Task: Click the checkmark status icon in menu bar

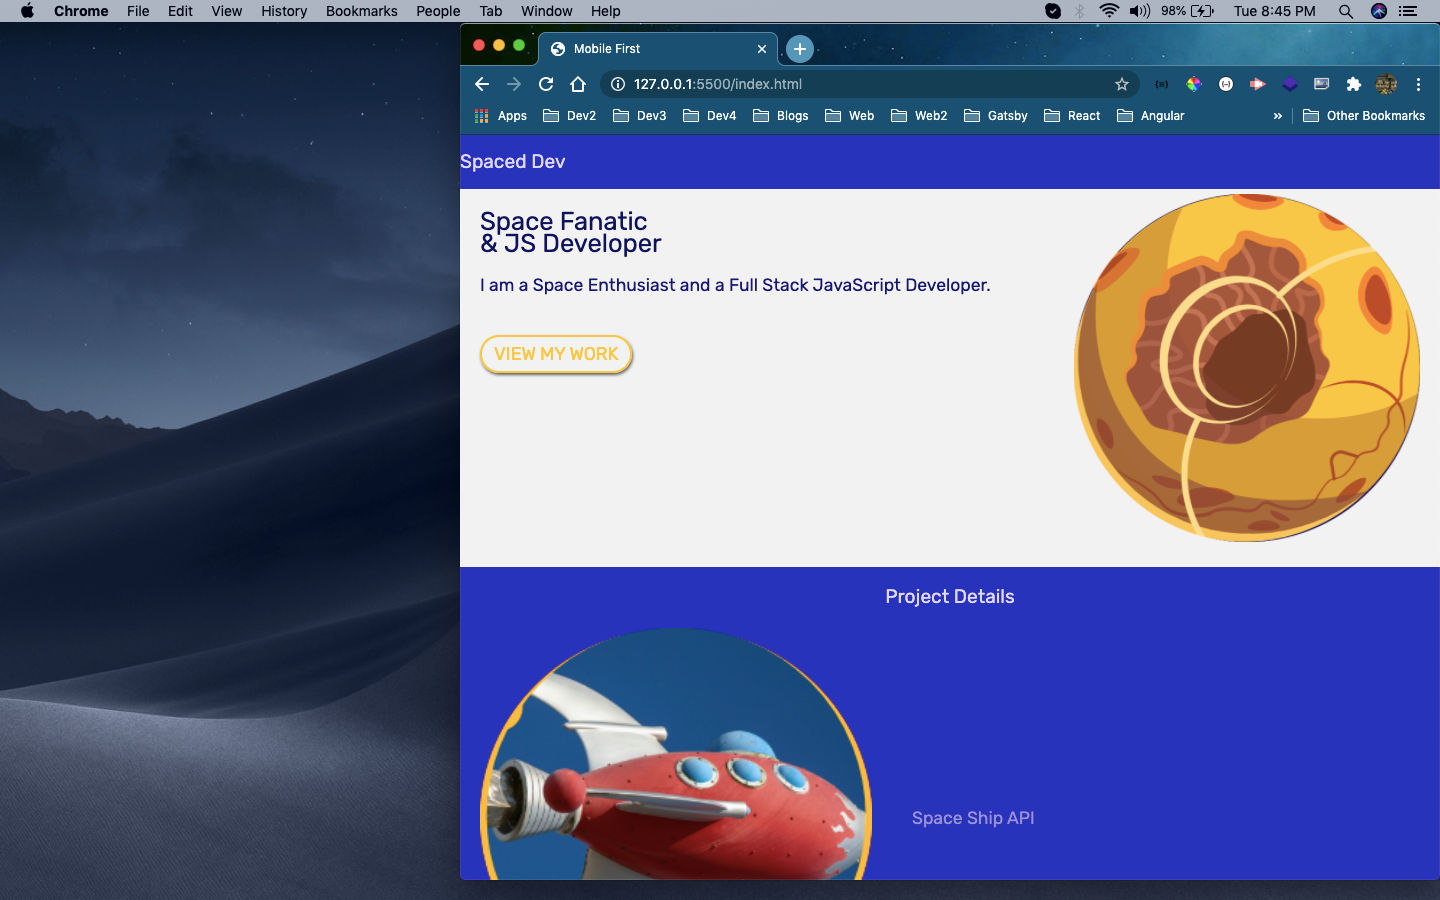Action: 1053,11
